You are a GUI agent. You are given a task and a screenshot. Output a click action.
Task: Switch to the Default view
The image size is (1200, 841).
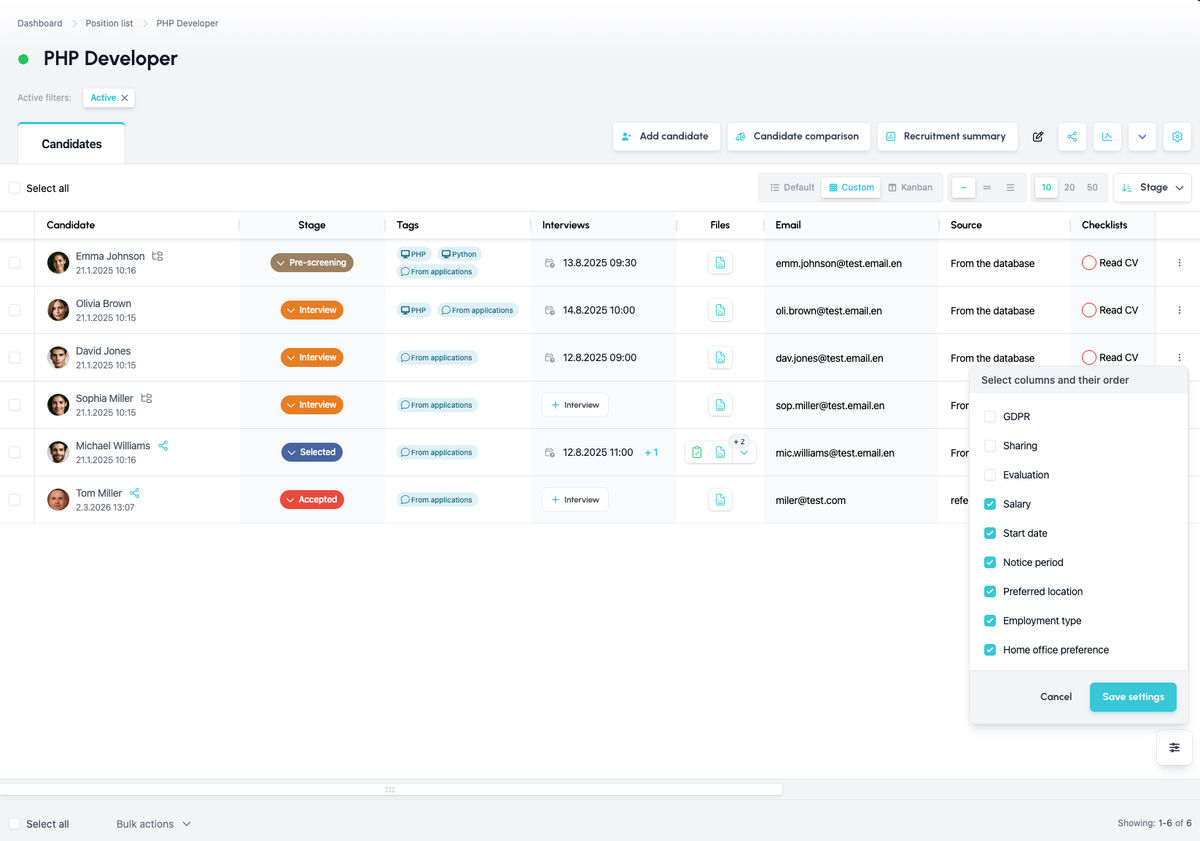(x=792, y=188)
